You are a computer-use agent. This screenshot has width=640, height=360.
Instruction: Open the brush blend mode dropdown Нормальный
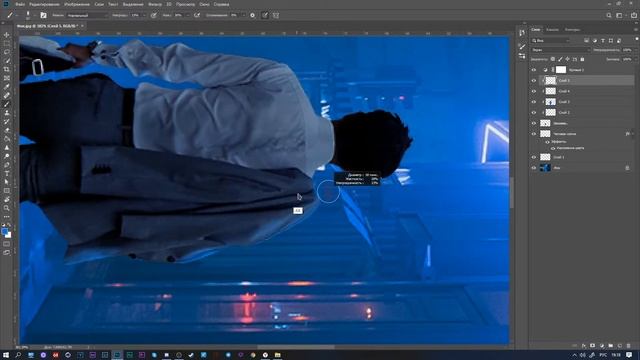[86, 15]
